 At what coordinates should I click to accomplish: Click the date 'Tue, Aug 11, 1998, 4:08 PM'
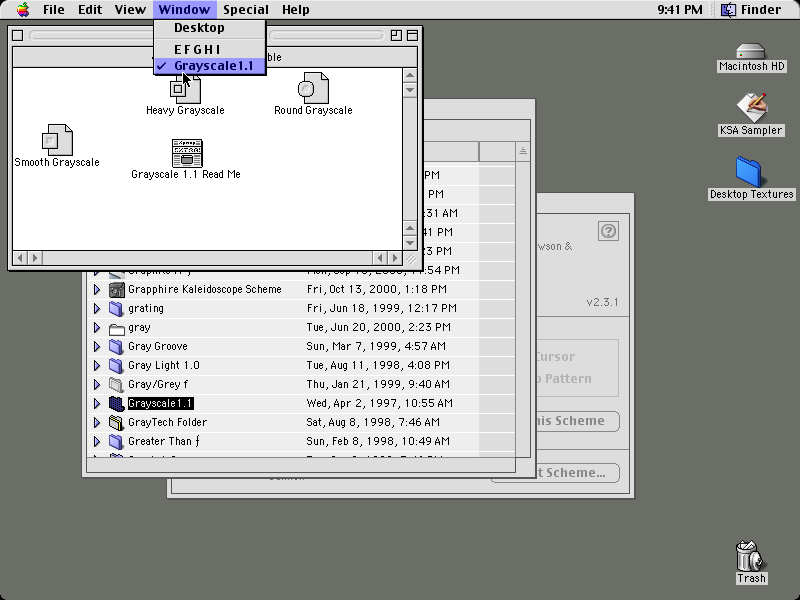(378, 365)
